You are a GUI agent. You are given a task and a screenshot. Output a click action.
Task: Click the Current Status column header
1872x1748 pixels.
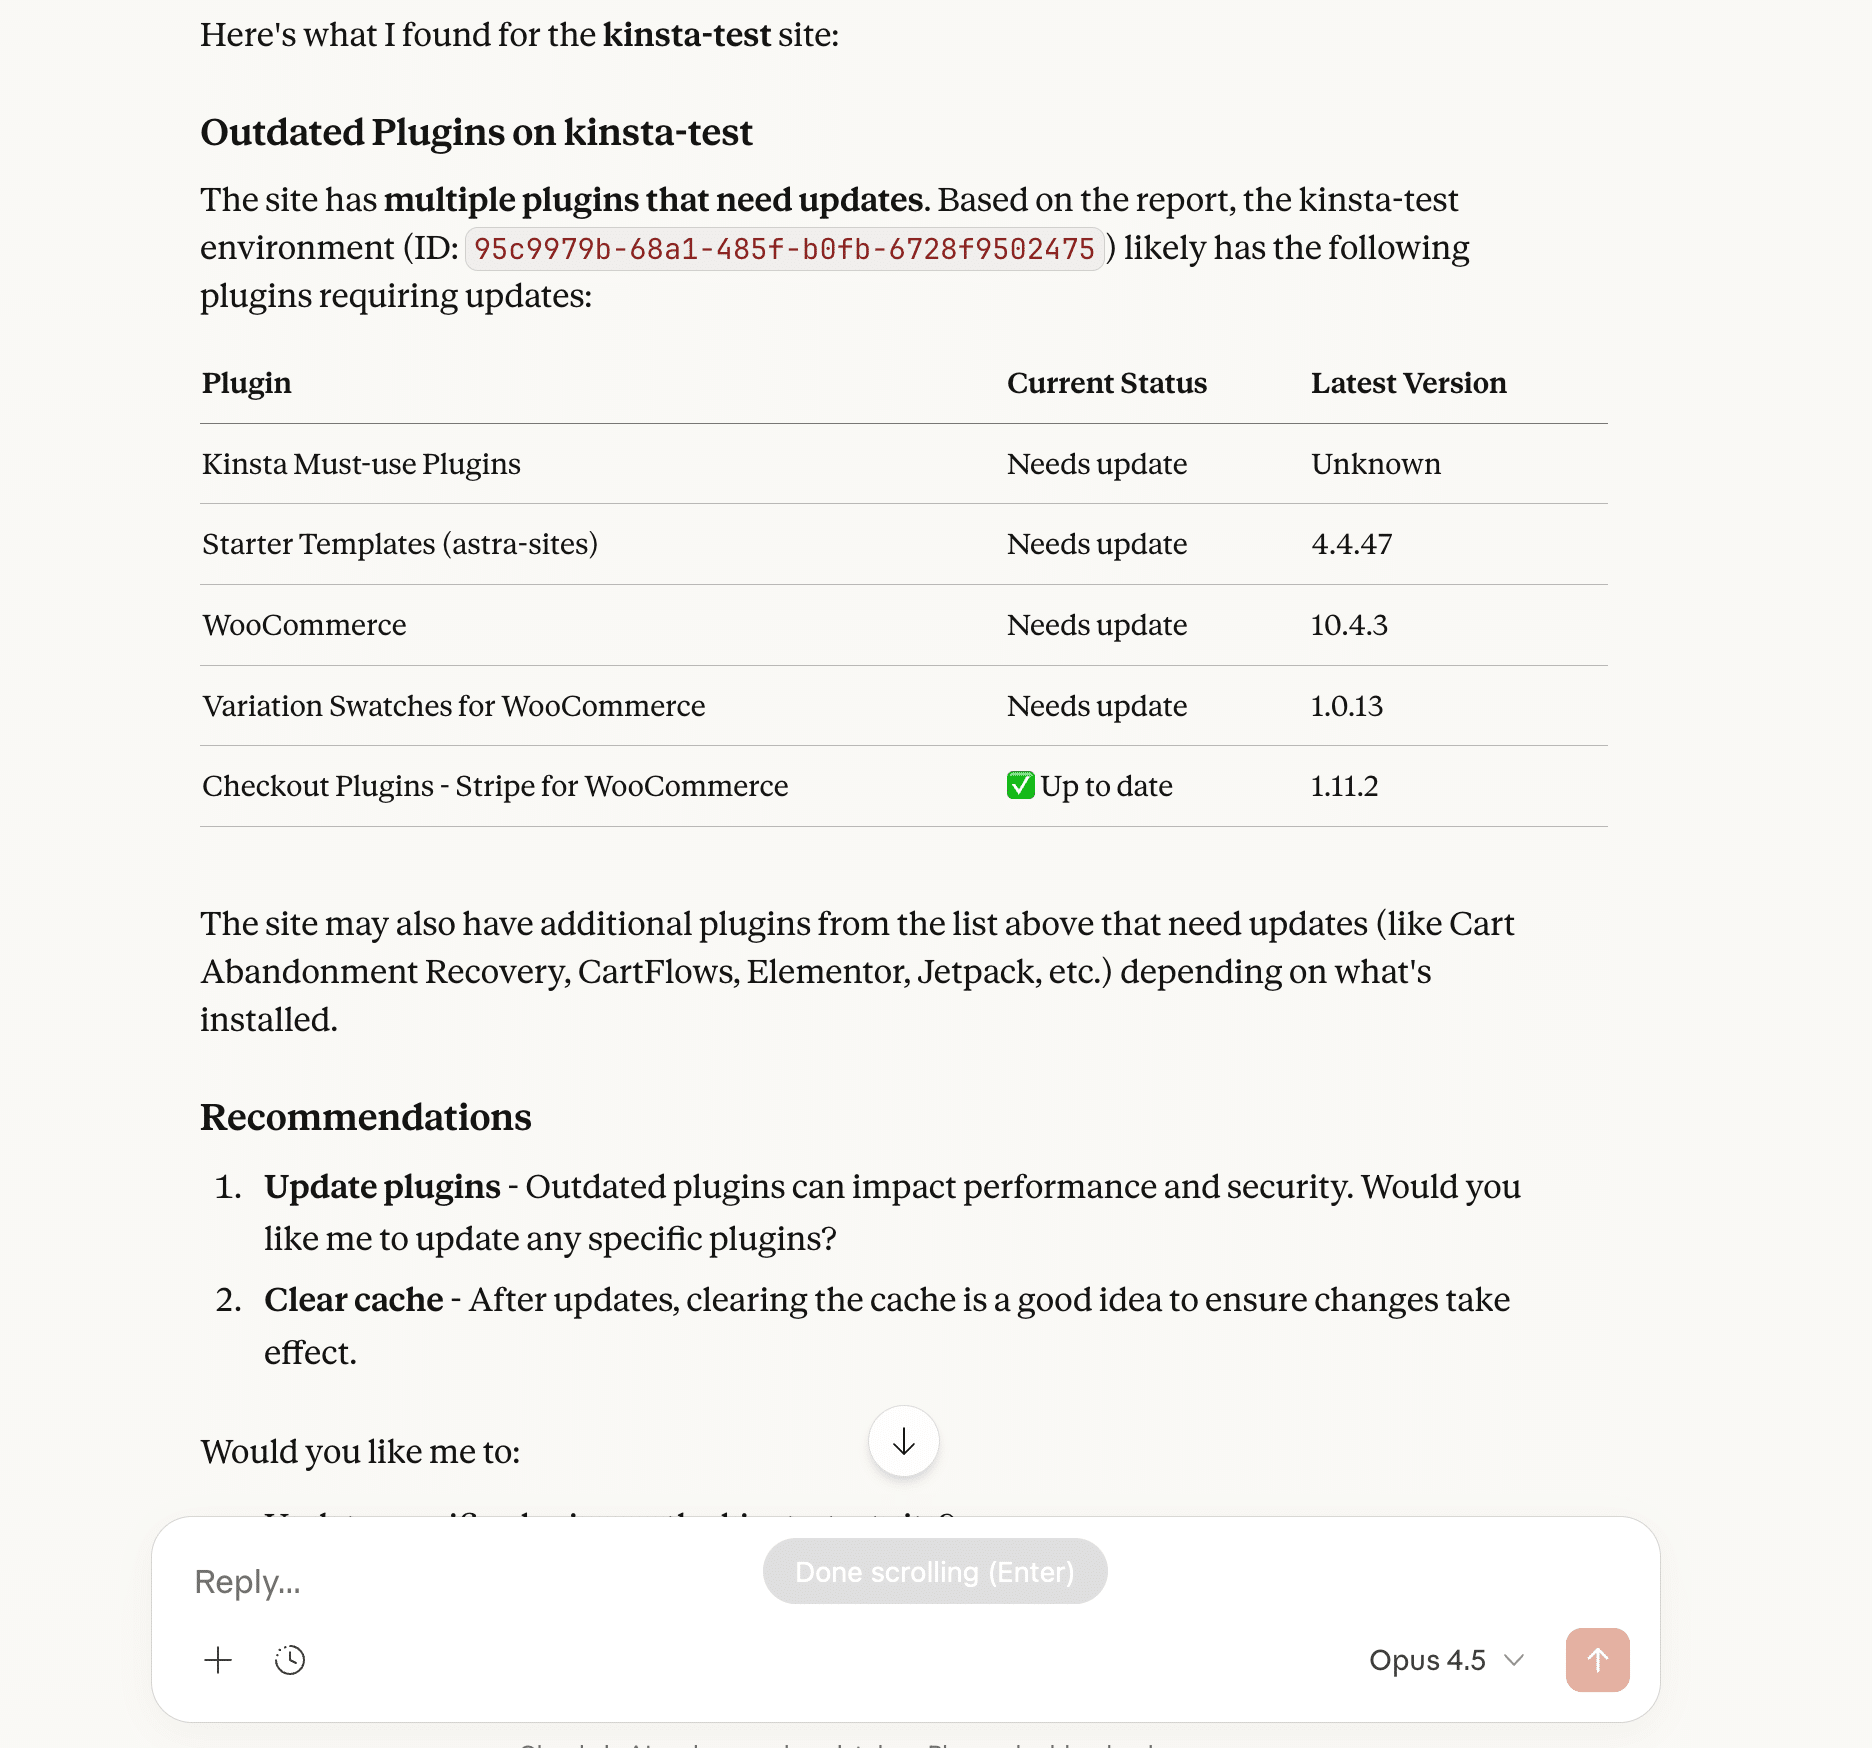[x=1106, y=383]
